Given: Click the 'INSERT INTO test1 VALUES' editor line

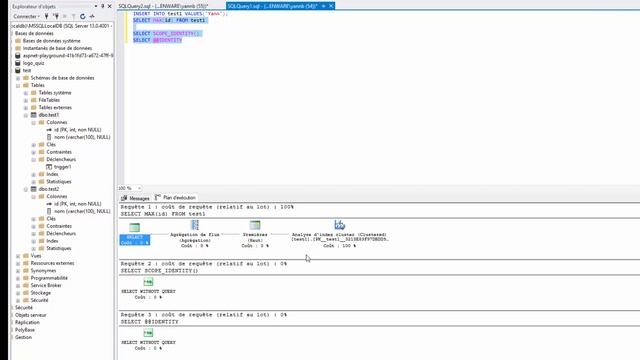Looking at the screenshot, I should click(180, 13).
